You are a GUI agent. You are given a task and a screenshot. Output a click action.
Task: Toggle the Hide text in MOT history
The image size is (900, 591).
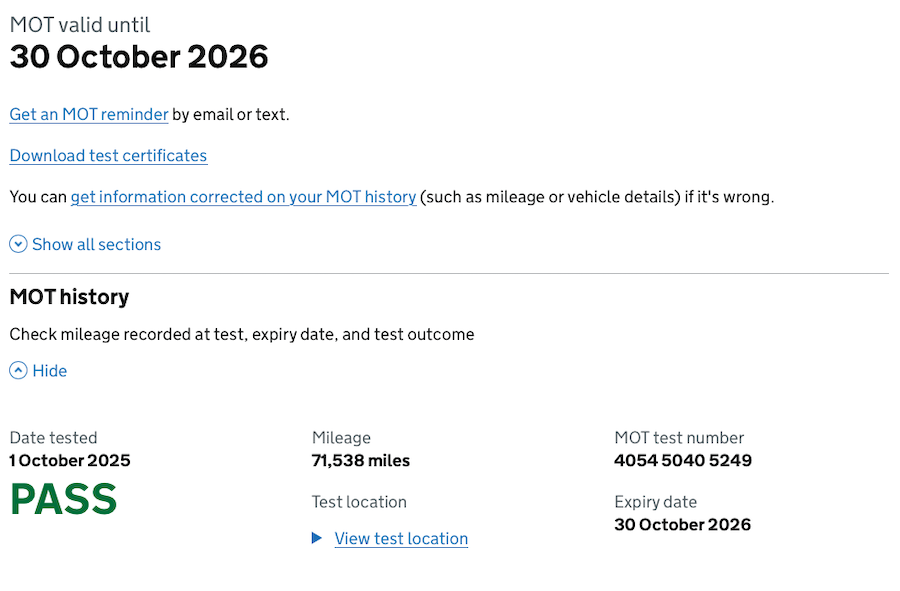pyautogui.click(x=49, y=371)
